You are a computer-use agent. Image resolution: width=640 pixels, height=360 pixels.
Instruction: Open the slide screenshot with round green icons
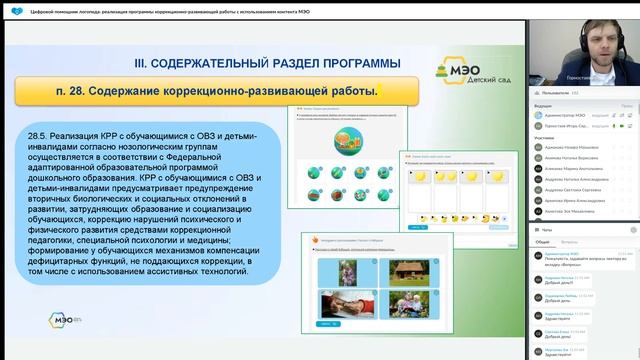(347, 157)
